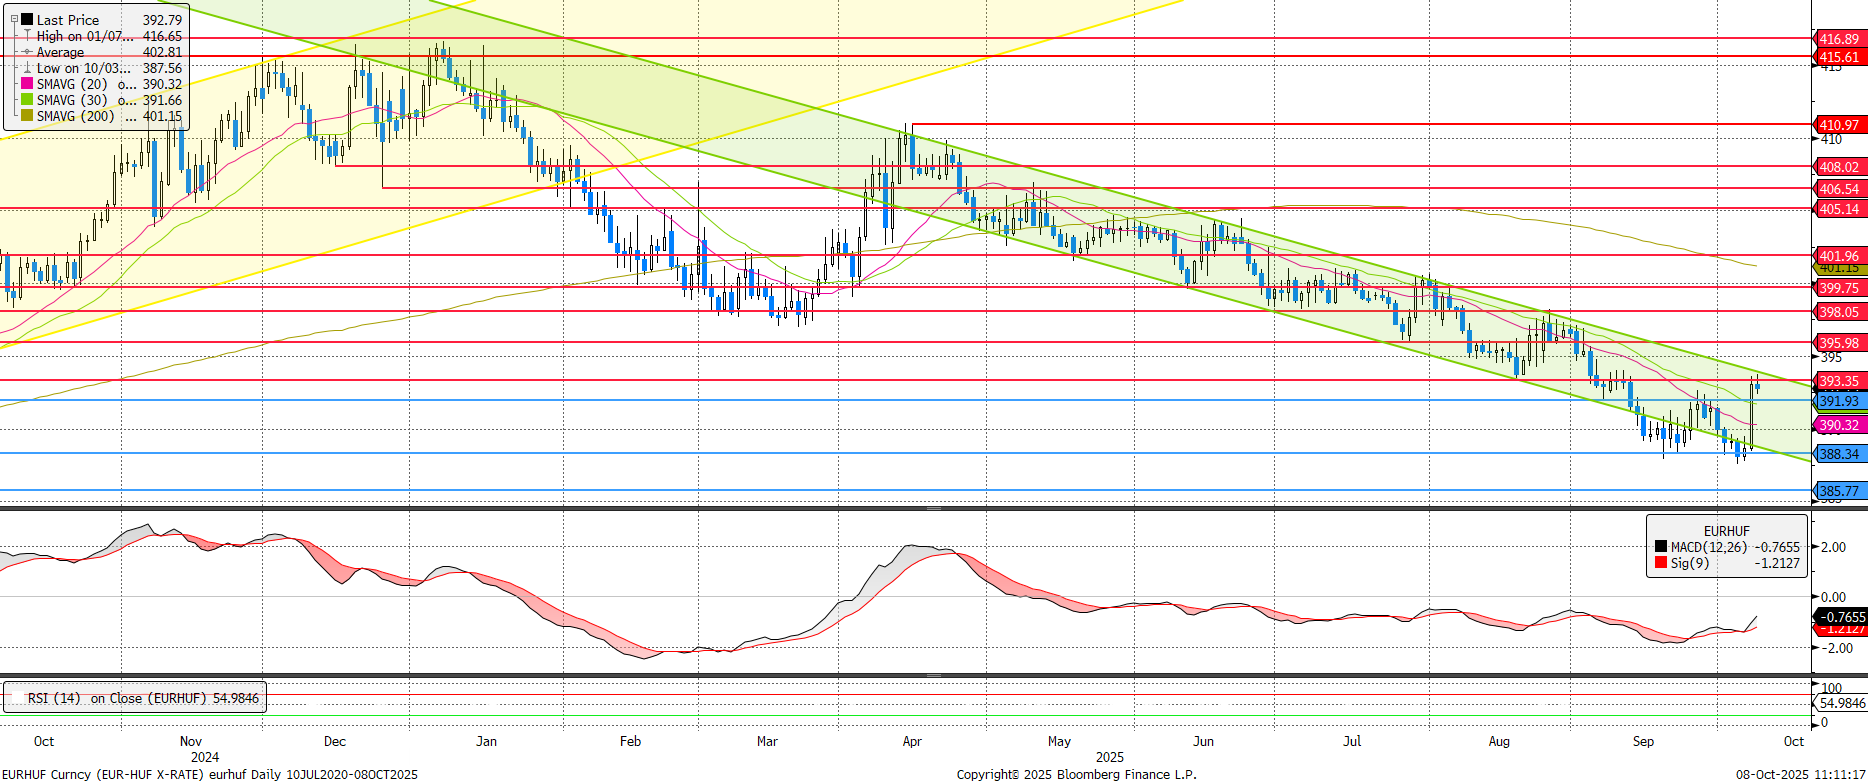Select the 410.97 resistance price tag
Image resolution: width=1868 pixels, height=783 pixels.
[1839, 125]
